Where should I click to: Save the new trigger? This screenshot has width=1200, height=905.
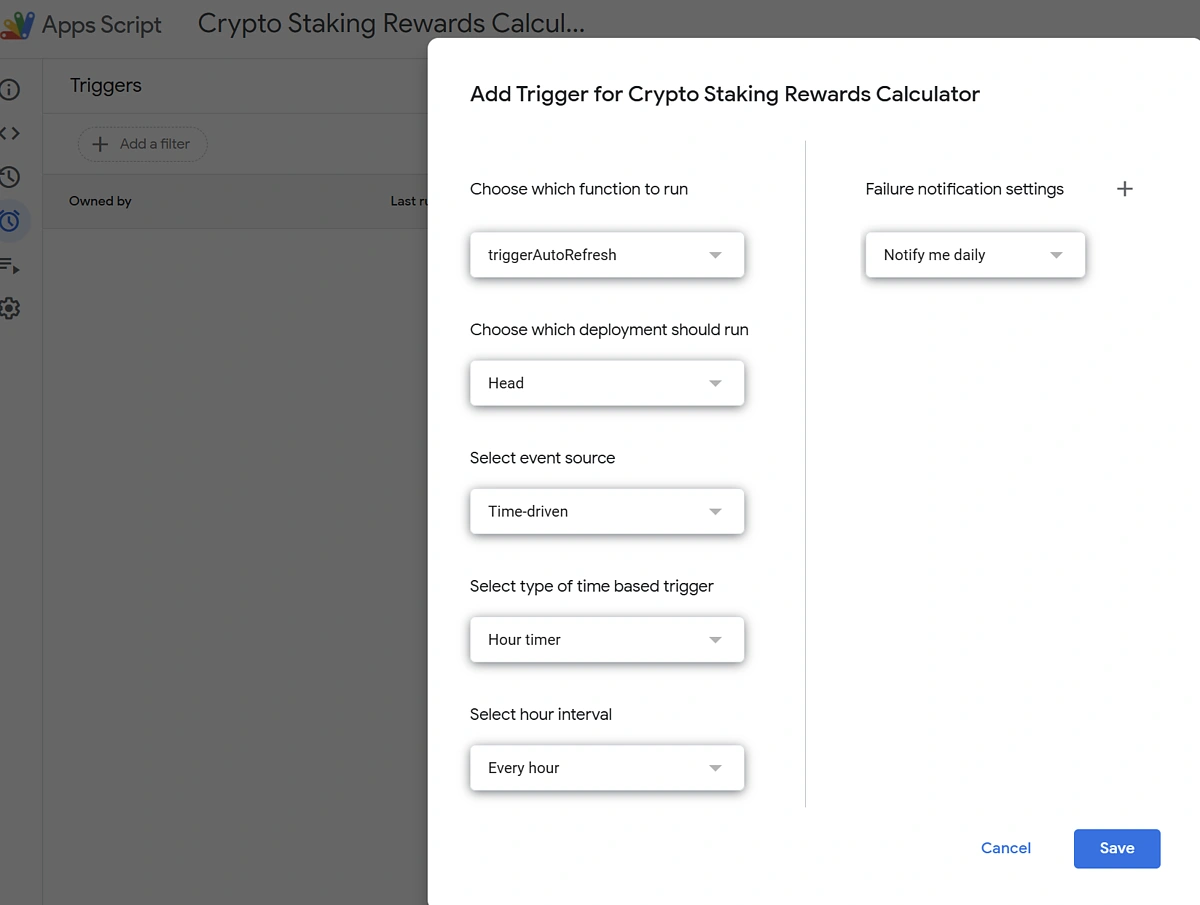tap(1116, 848)
